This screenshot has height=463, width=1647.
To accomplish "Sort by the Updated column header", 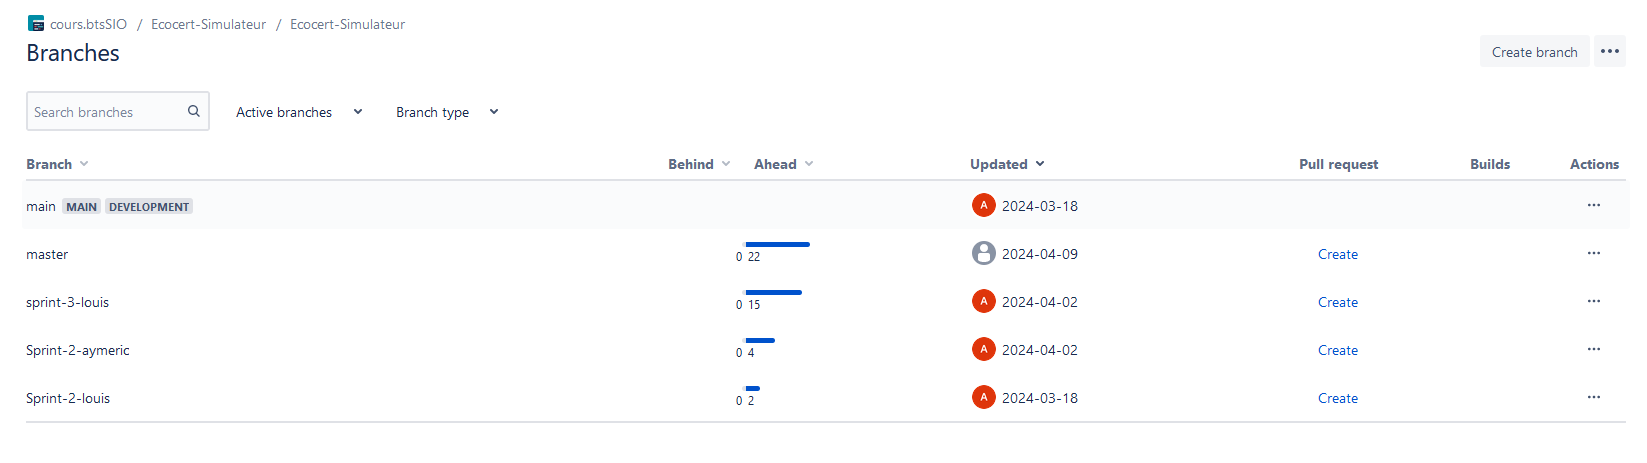I will coord(1007,164).
